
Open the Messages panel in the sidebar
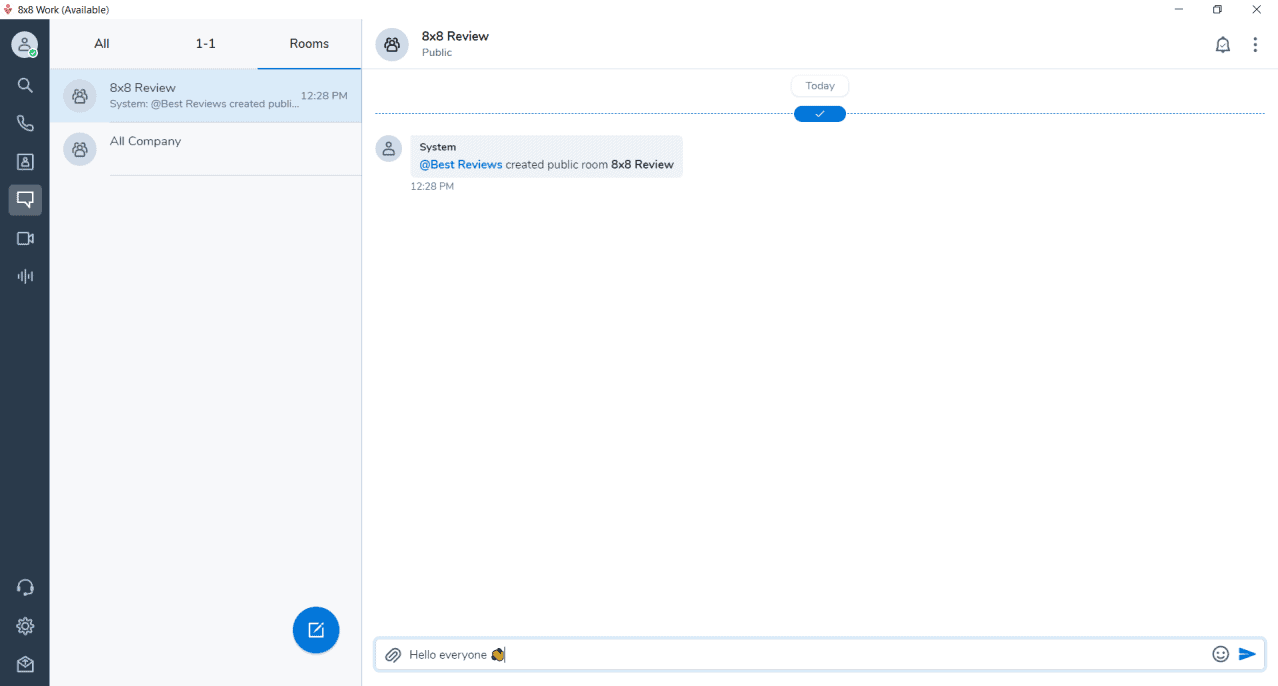25,199
